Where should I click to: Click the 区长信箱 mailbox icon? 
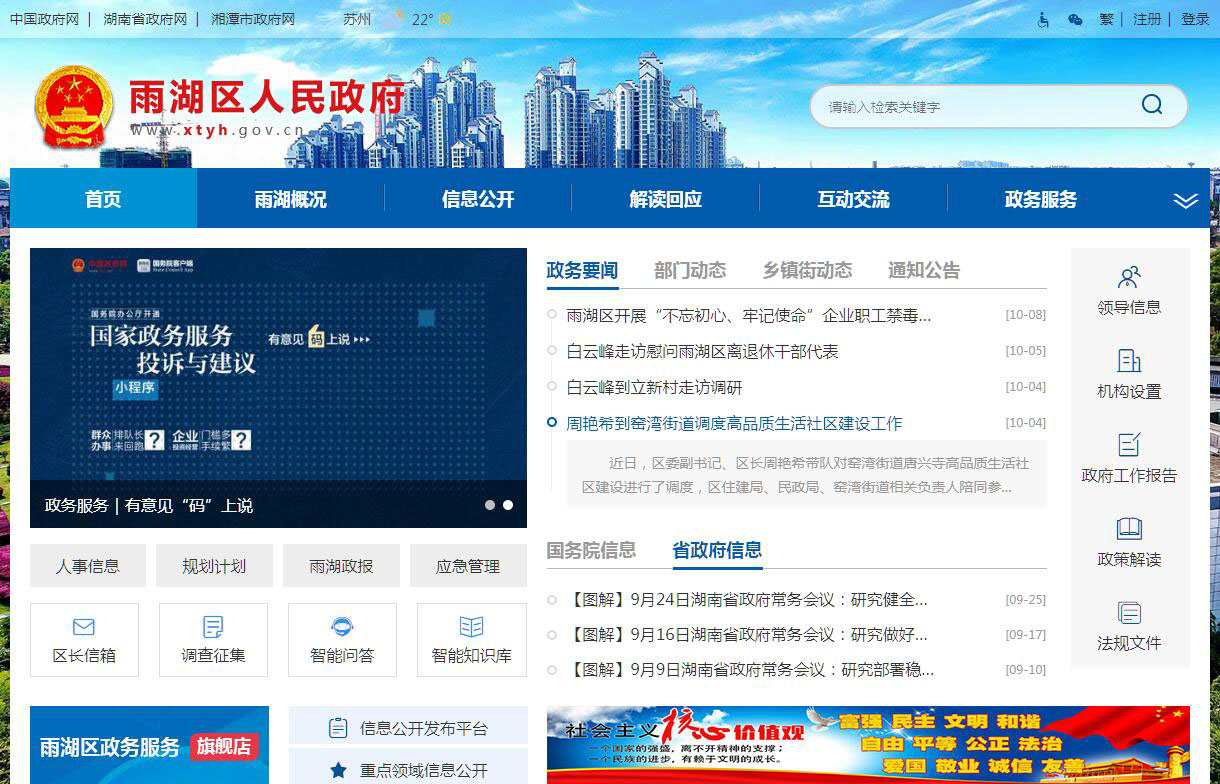point(84,627)
